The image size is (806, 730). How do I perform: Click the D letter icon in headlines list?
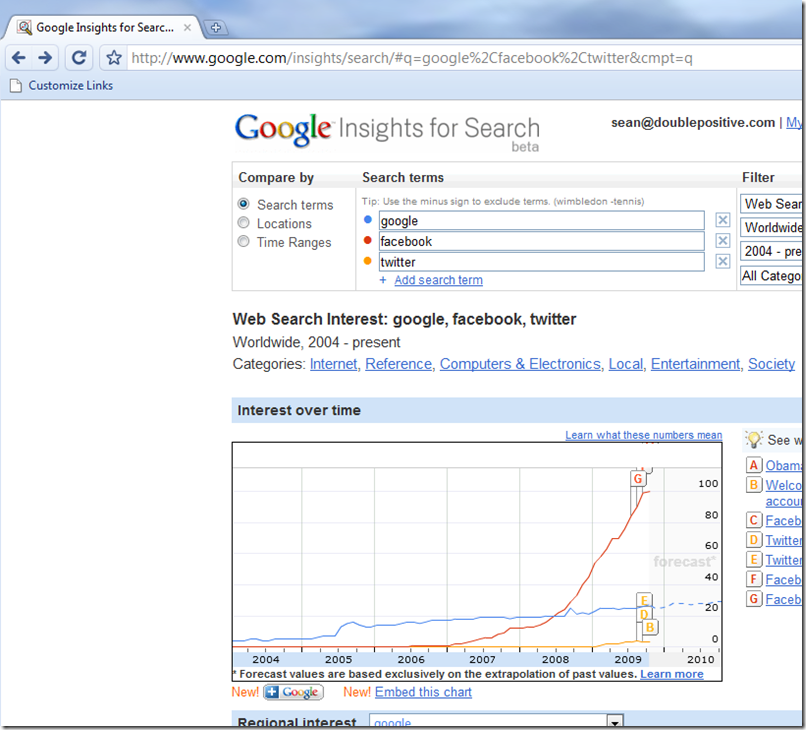[754, 540]
